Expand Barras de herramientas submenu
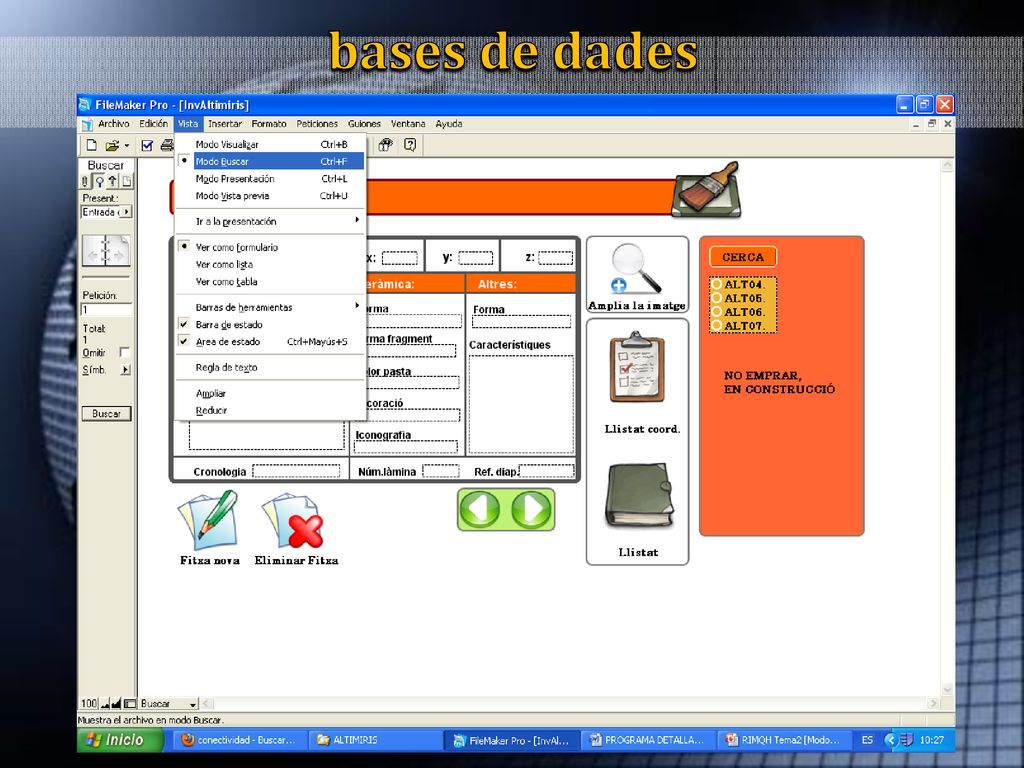This screenshot has height=768, width=1024. (270, 308)
